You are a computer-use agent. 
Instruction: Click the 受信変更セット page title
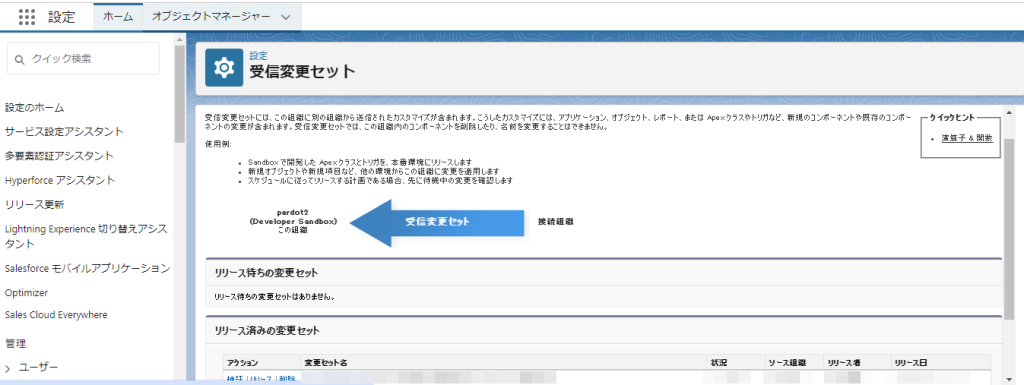coord(302,71)
